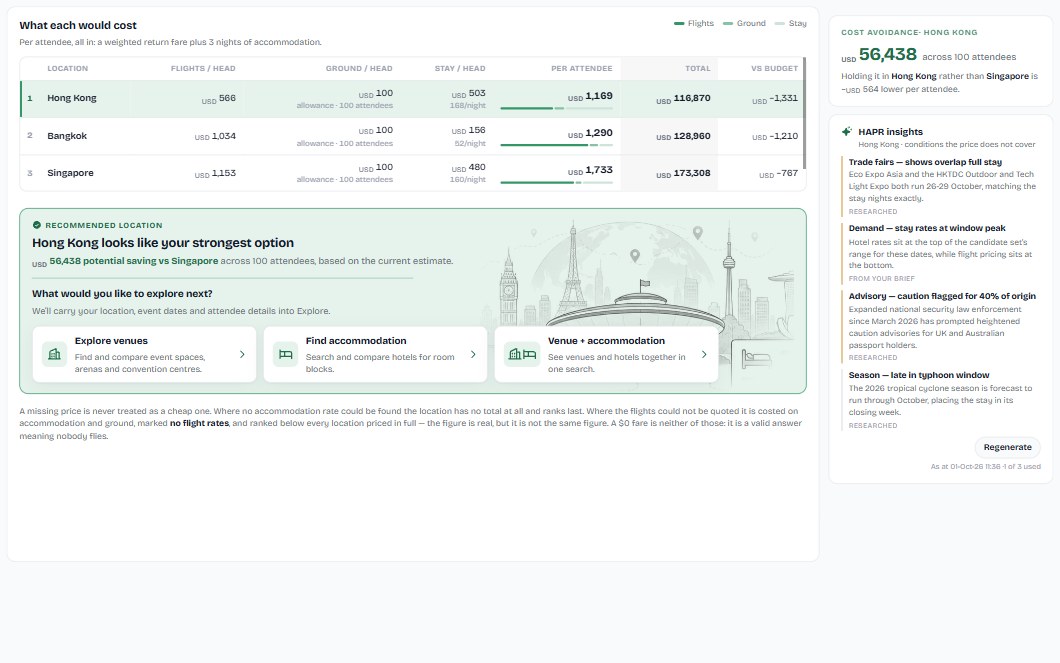Click the Venue + accommodation combined icon
Viewport: 1060px width, 663px height.
point(522,354)
